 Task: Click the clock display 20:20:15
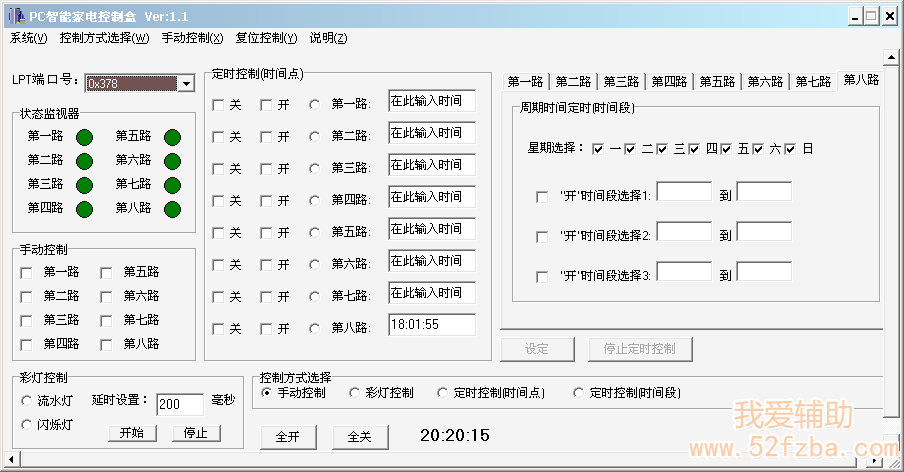click(x=455, y=435)
